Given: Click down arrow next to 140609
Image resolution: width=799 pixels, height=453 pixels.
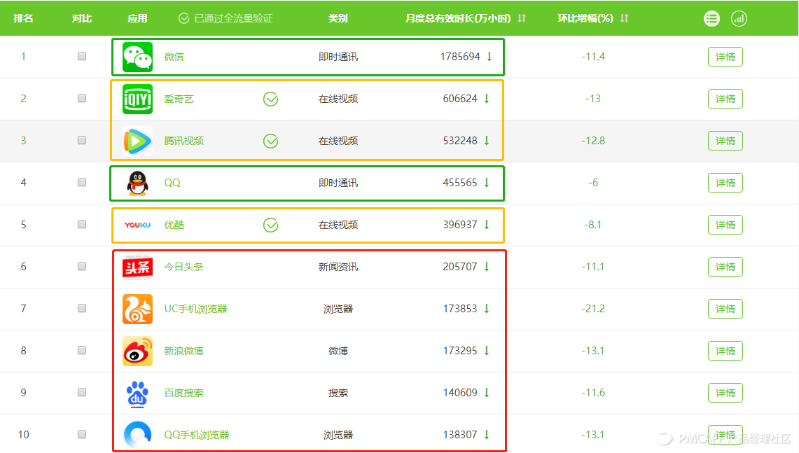Looking at the screenshot, I should coord(487,392).
